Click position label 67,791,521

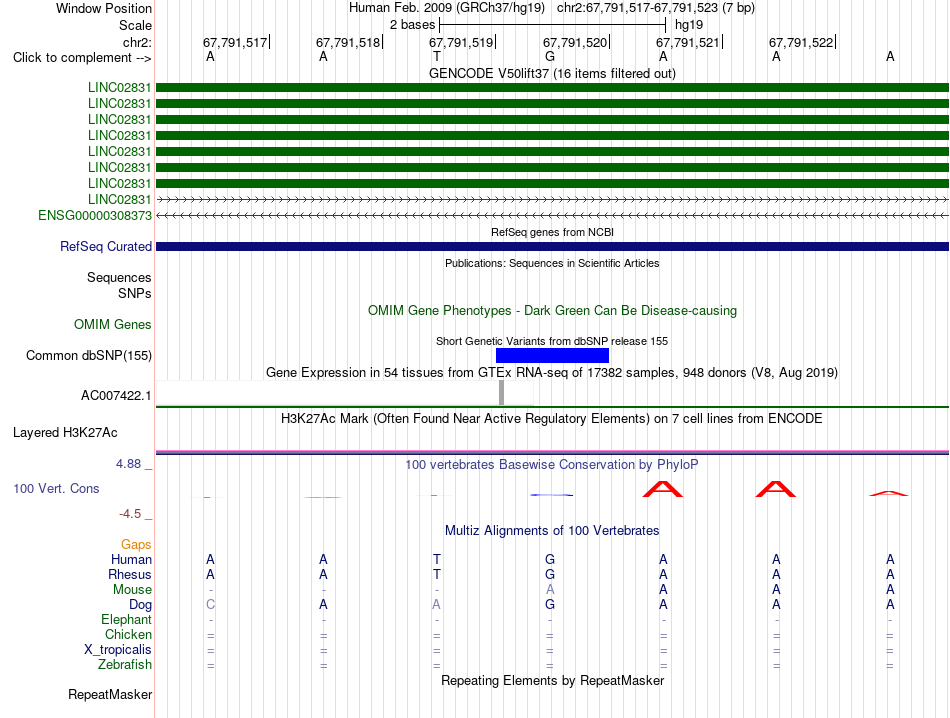coord(688,42)
